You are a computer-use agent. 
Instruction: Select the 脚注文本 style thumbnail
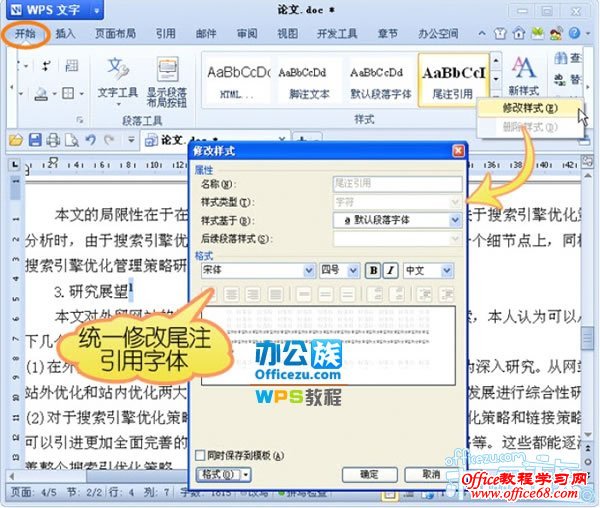tap(309, 80)
